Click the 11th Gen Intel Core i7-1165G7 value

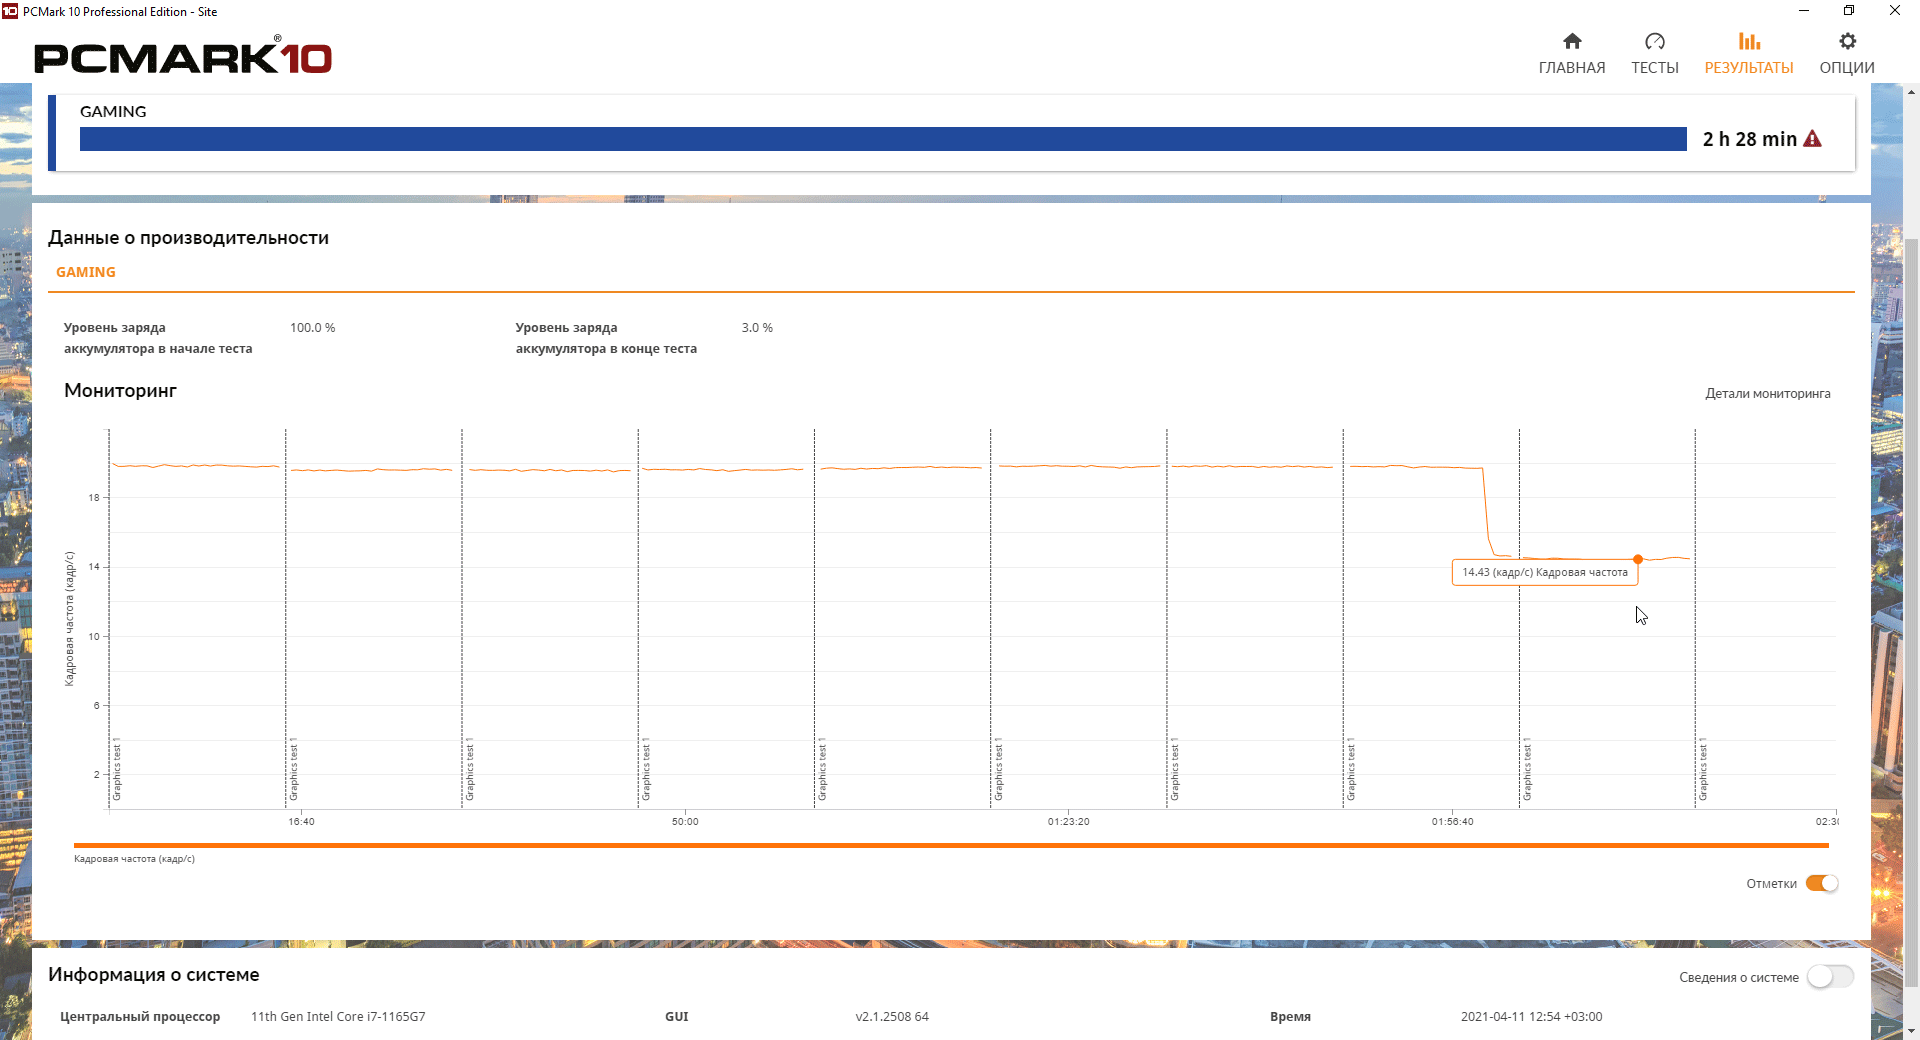[x=338, y=1017]
